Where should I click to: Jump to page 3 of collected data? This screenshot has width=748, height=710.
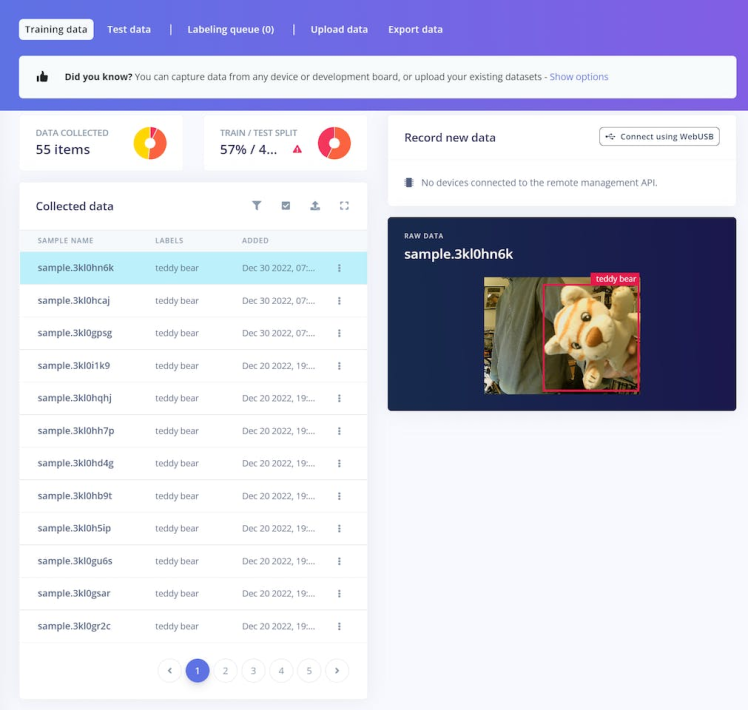click(x=253, y=670)
